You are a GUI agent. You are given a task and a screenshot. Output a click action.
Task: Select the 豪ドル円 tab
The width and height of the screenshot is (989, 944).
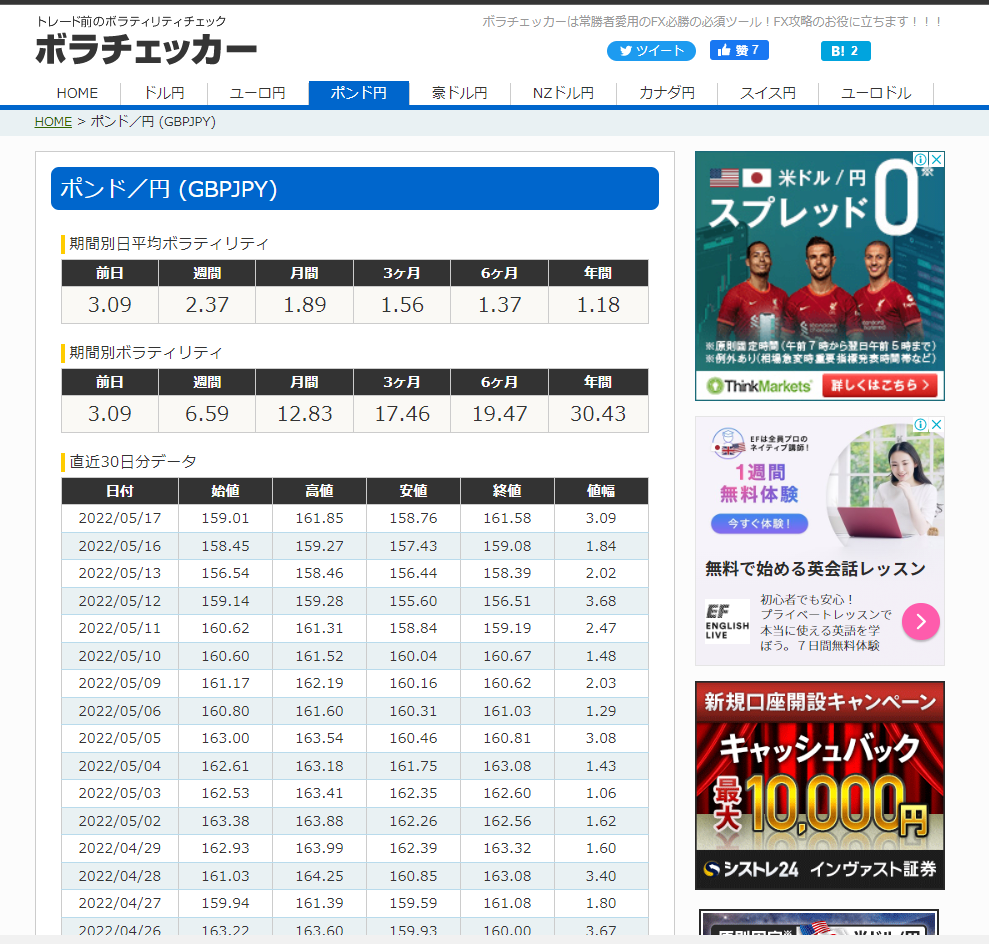coord(460,93)
